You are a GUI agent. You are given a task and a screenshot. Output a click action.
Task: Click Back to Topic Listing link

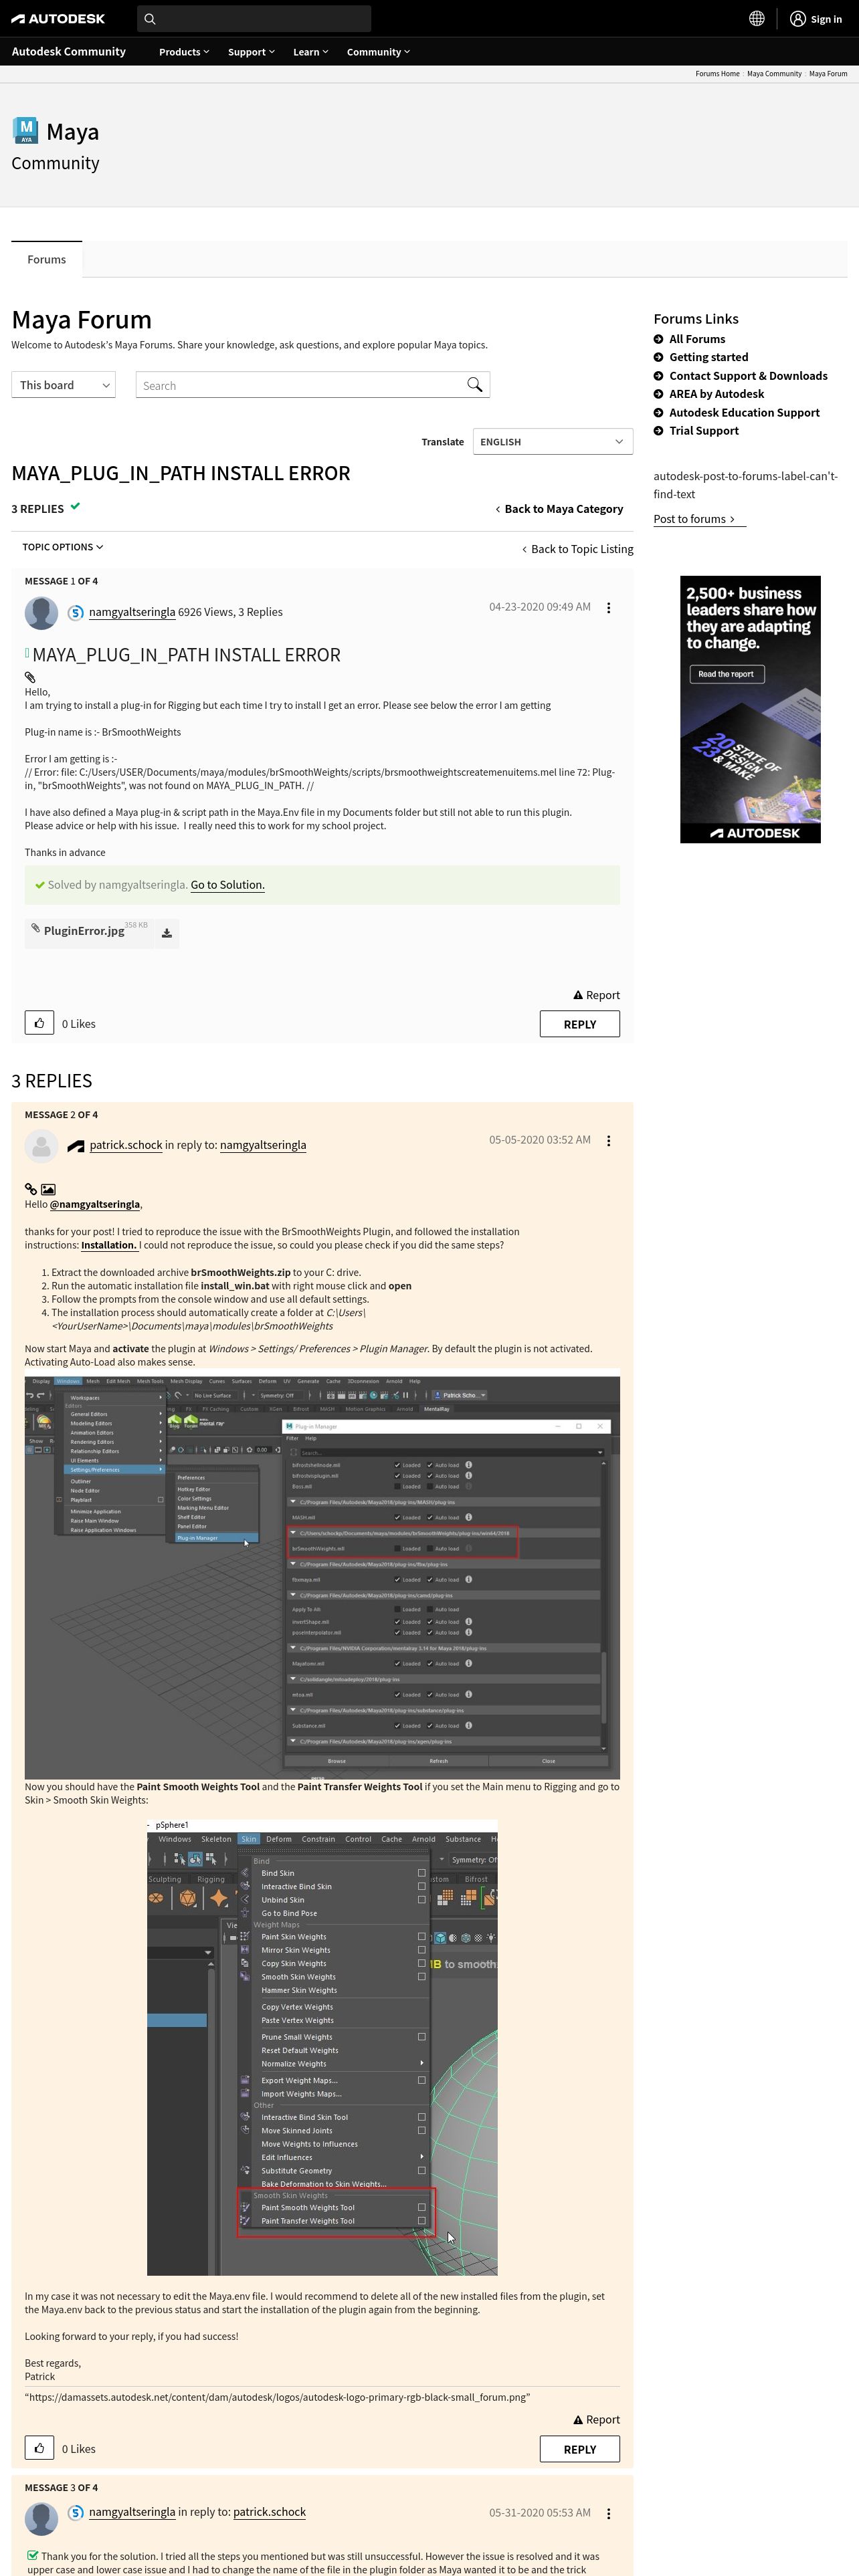pyautogui.click(x=582, y=549)
